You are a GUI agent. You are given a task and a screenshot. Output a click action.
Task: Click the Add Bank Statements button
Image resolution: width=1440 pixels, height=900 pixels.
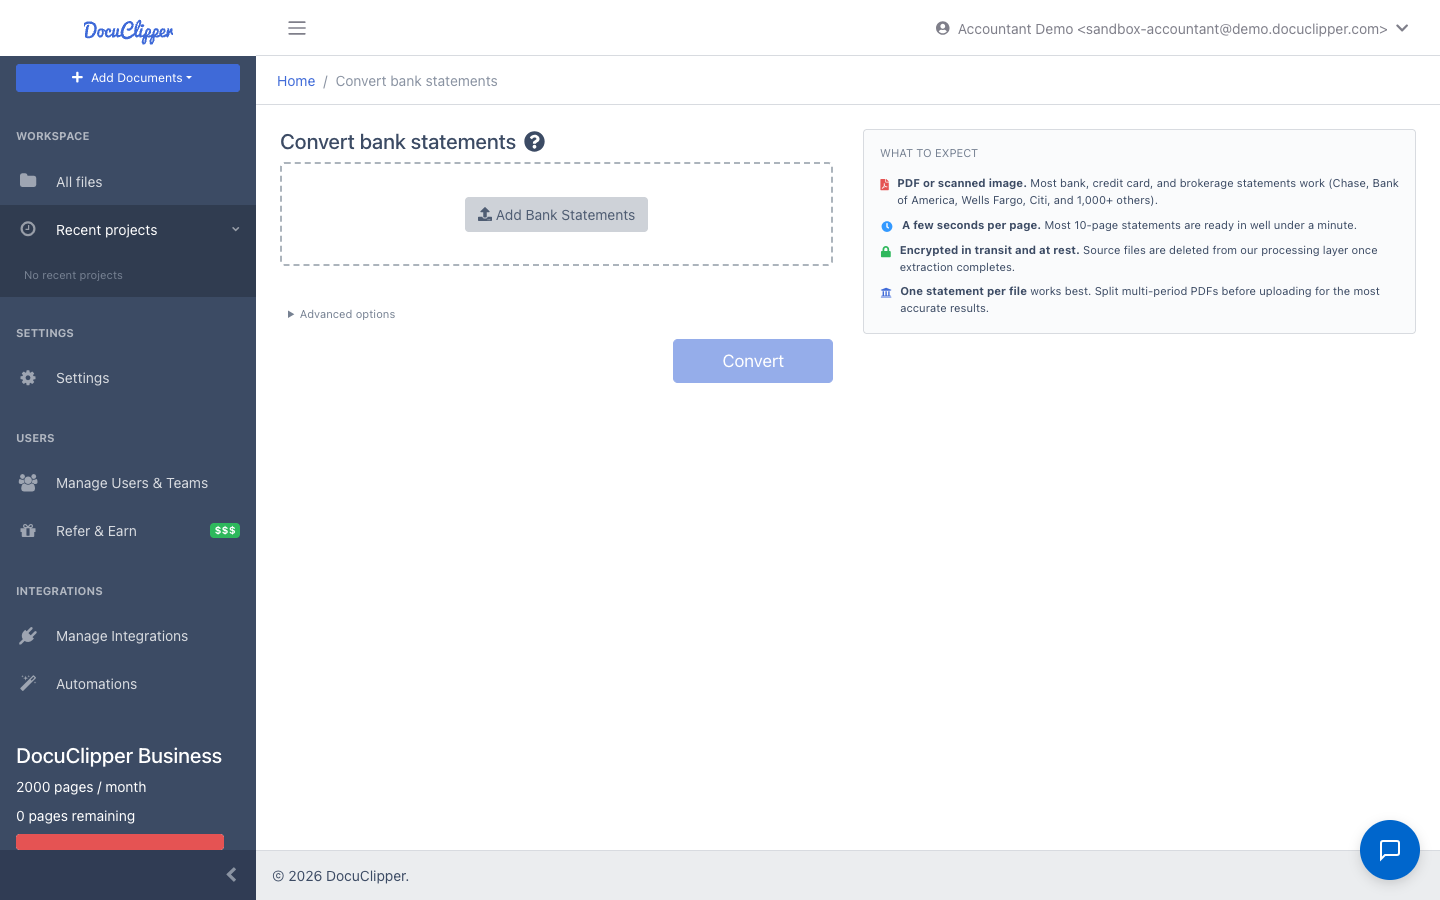coord(556,215)
